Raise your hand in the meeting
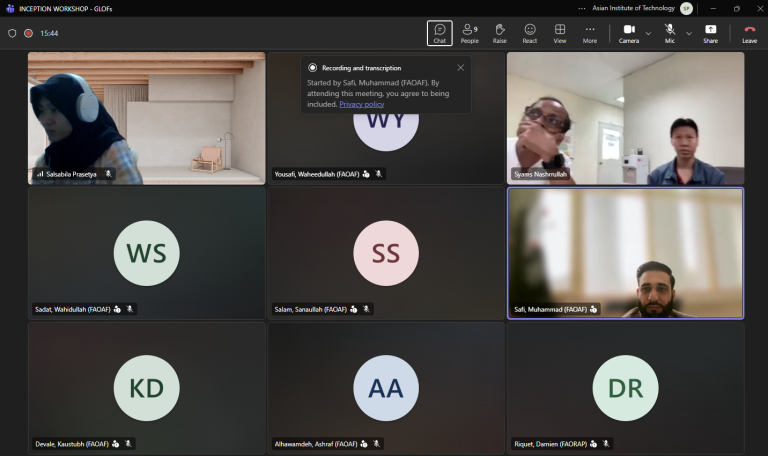The height and width of the screenshot is (456, 768). [500, 33]
